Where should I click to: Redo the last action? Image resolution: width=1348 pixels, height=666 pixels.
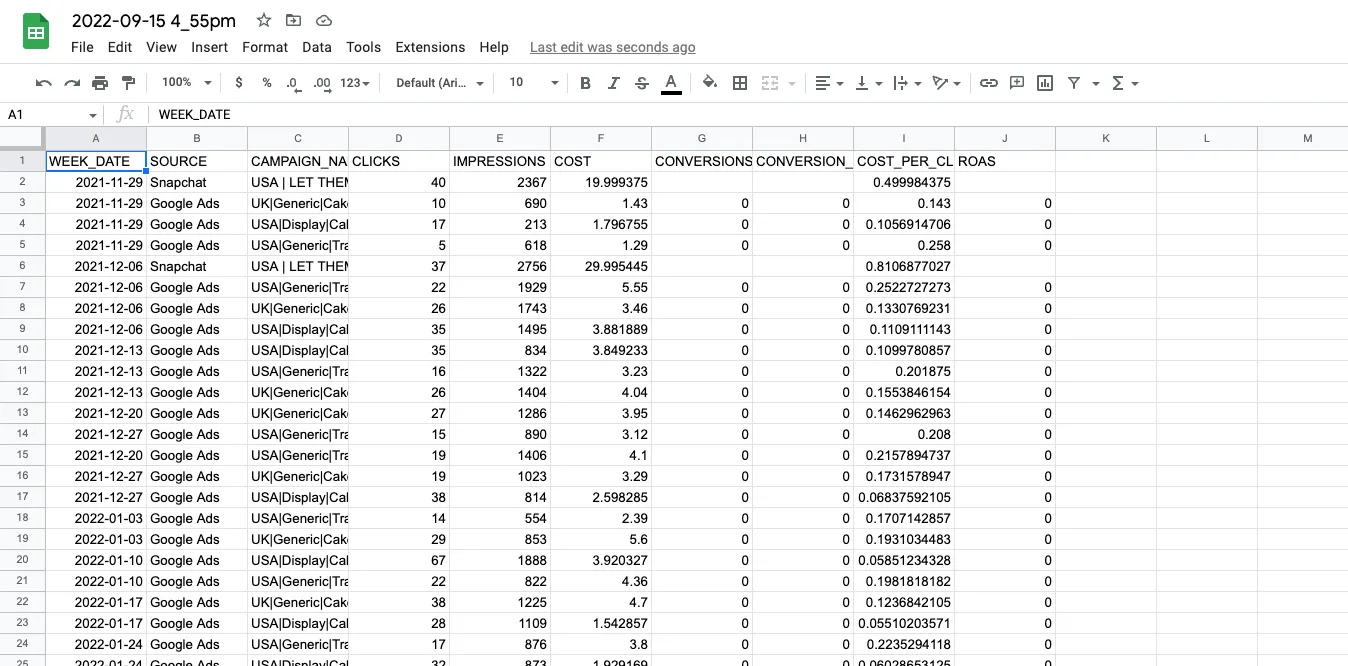click(x=72, y=83)
